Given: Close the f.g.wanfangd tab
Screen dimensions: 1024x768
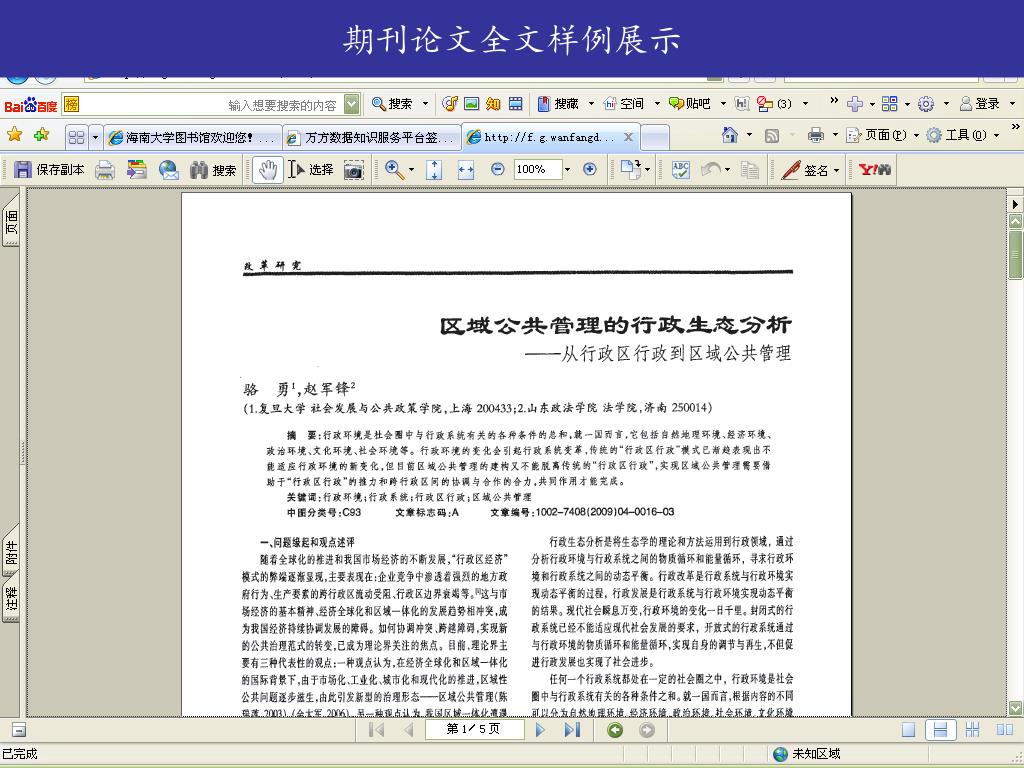Looking at the screenshot, I should tap(628, 137).
